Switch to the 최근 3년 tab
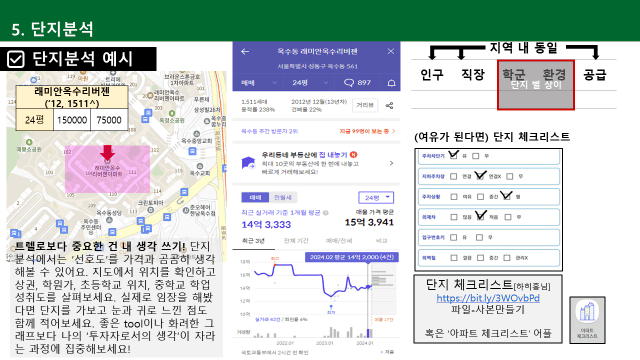 253,241
